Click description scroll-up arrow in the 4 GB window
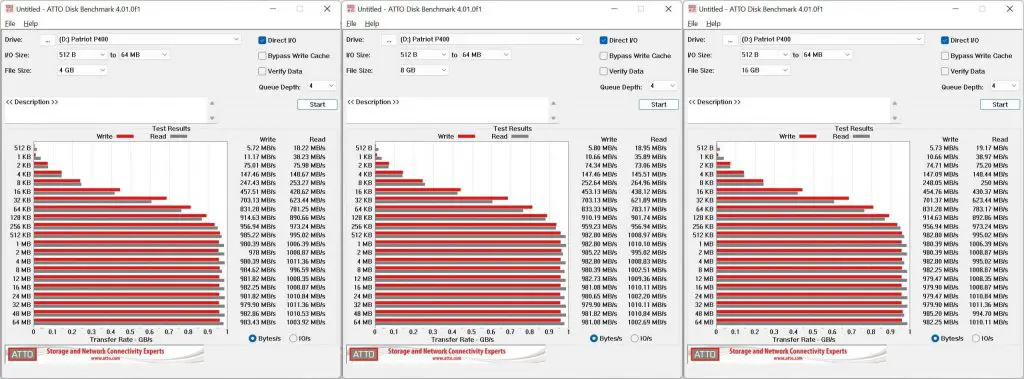Image resolution: width=1024 pixels, height=379 pixels. (212, 103)
